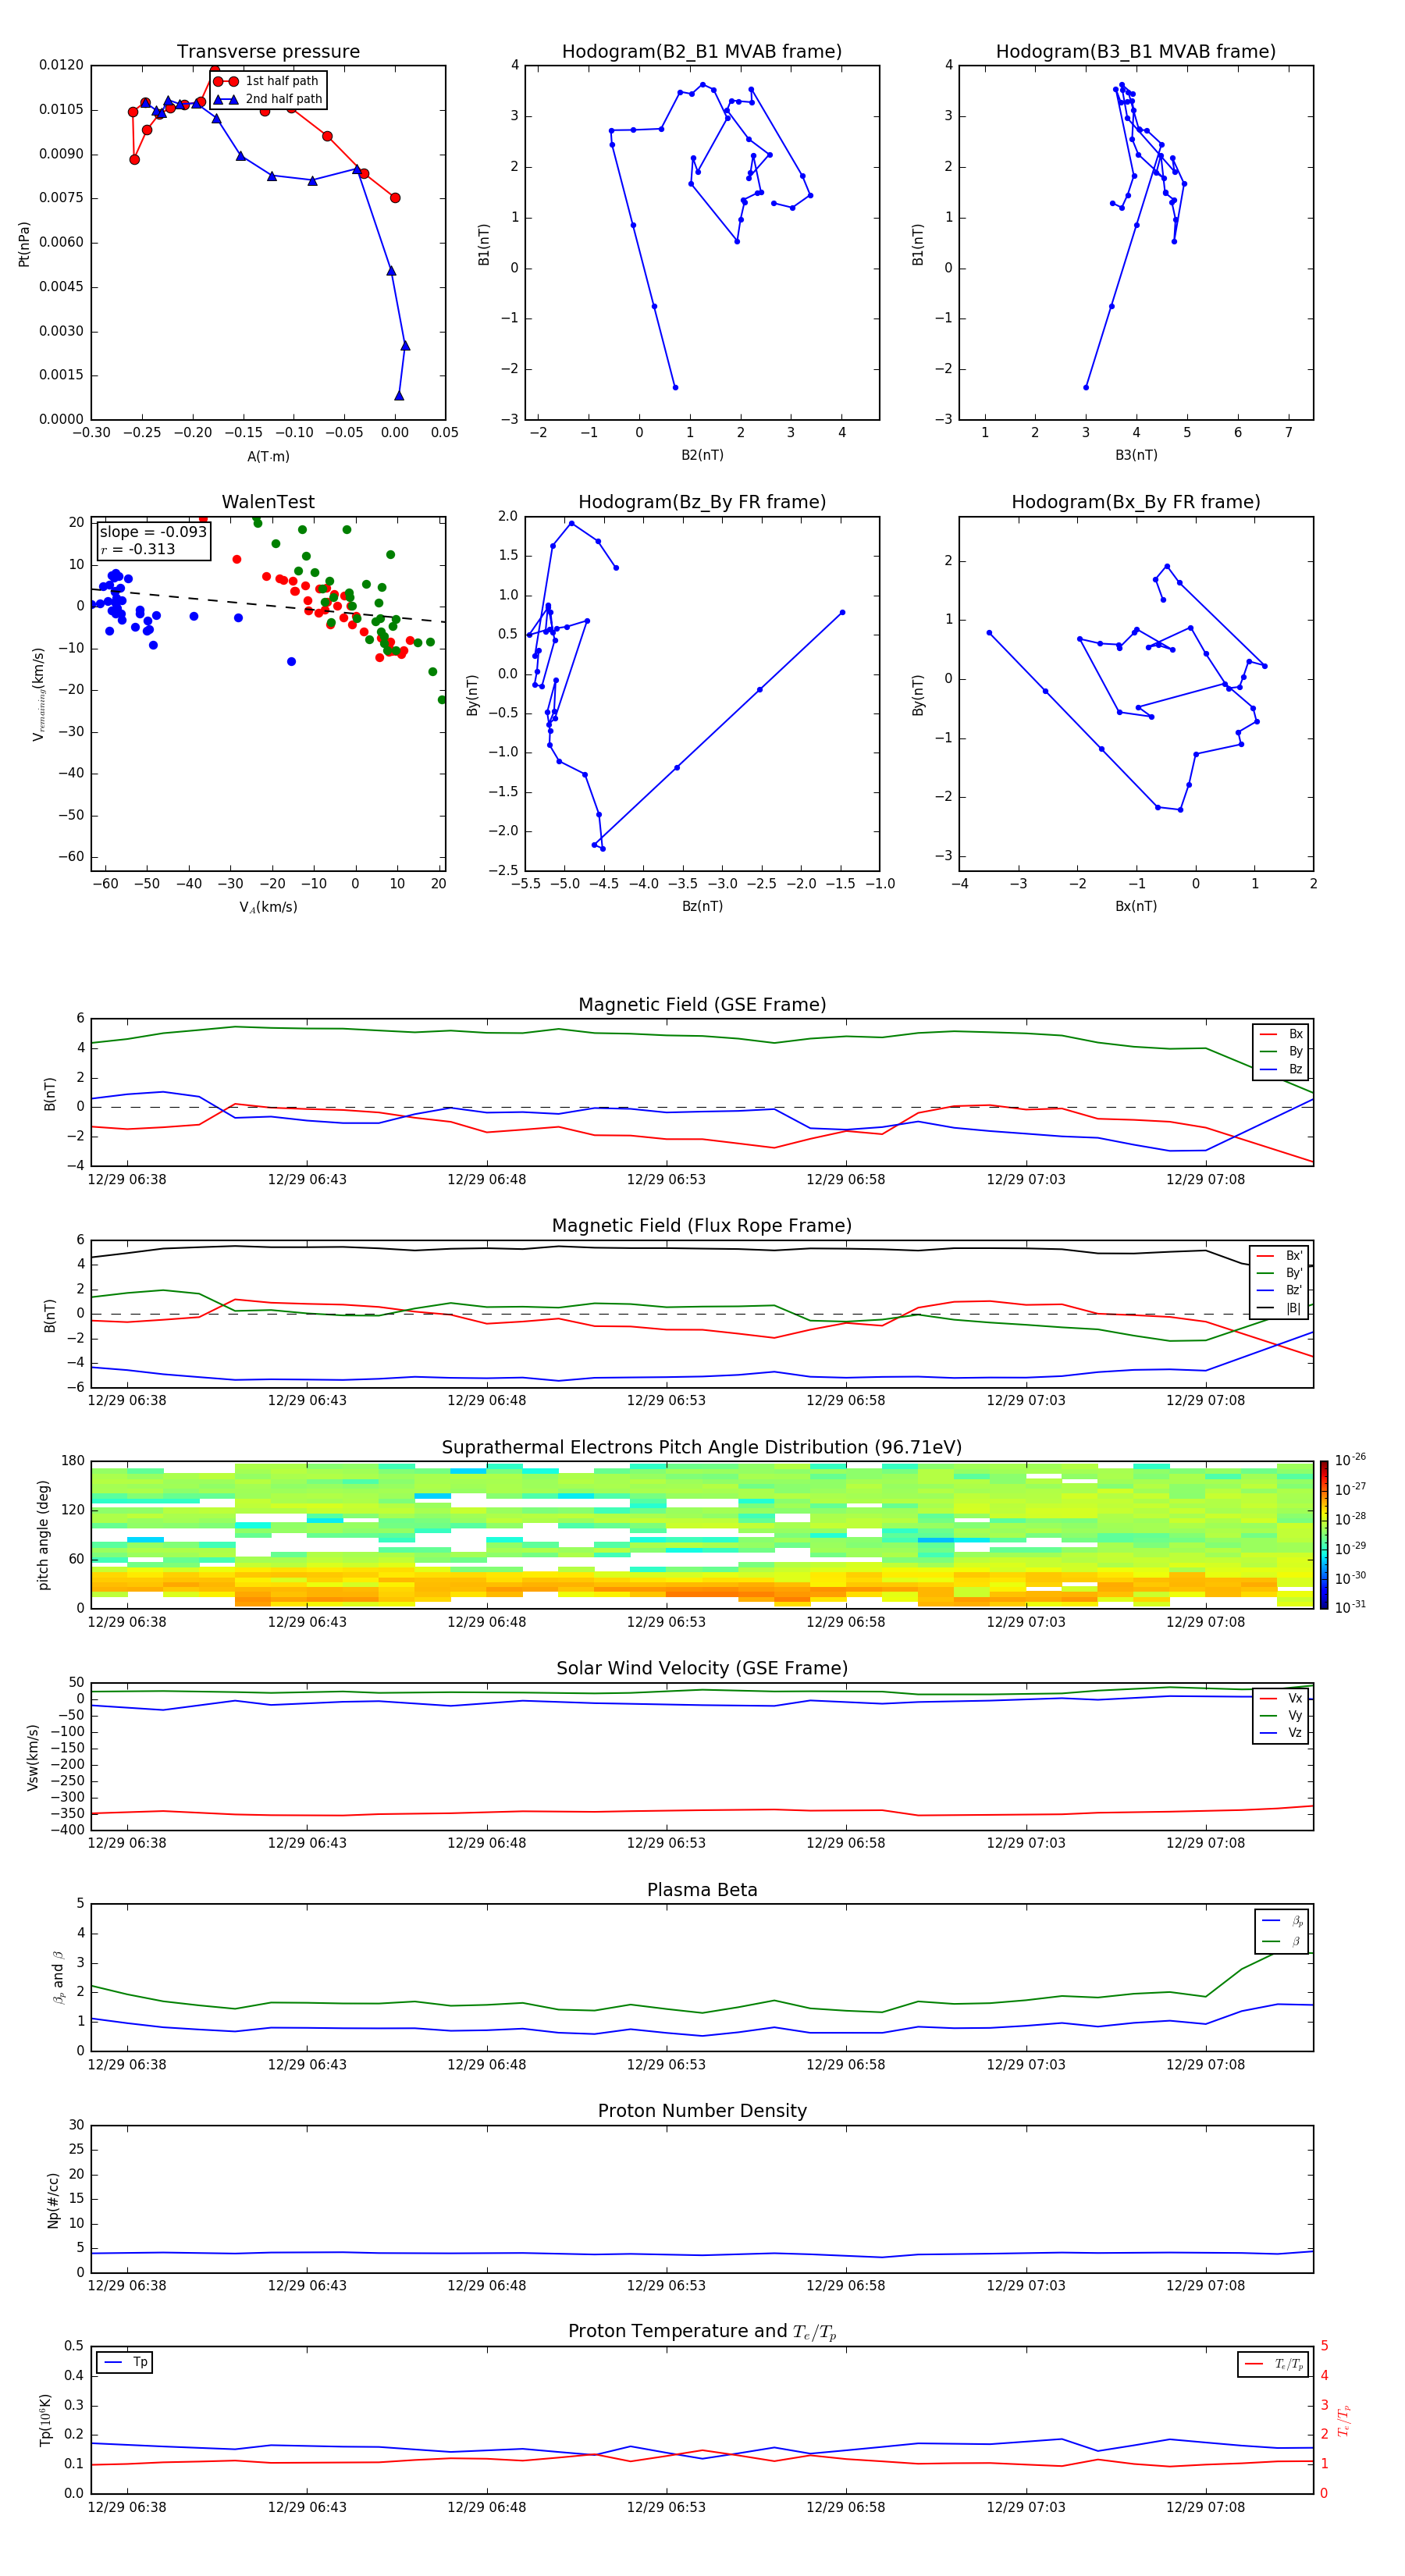Click '12/29 07:08' tick under proton temperature plot
Image resolution: width=1405 pixels, height=2576 pixels.
(1206, 2507)
